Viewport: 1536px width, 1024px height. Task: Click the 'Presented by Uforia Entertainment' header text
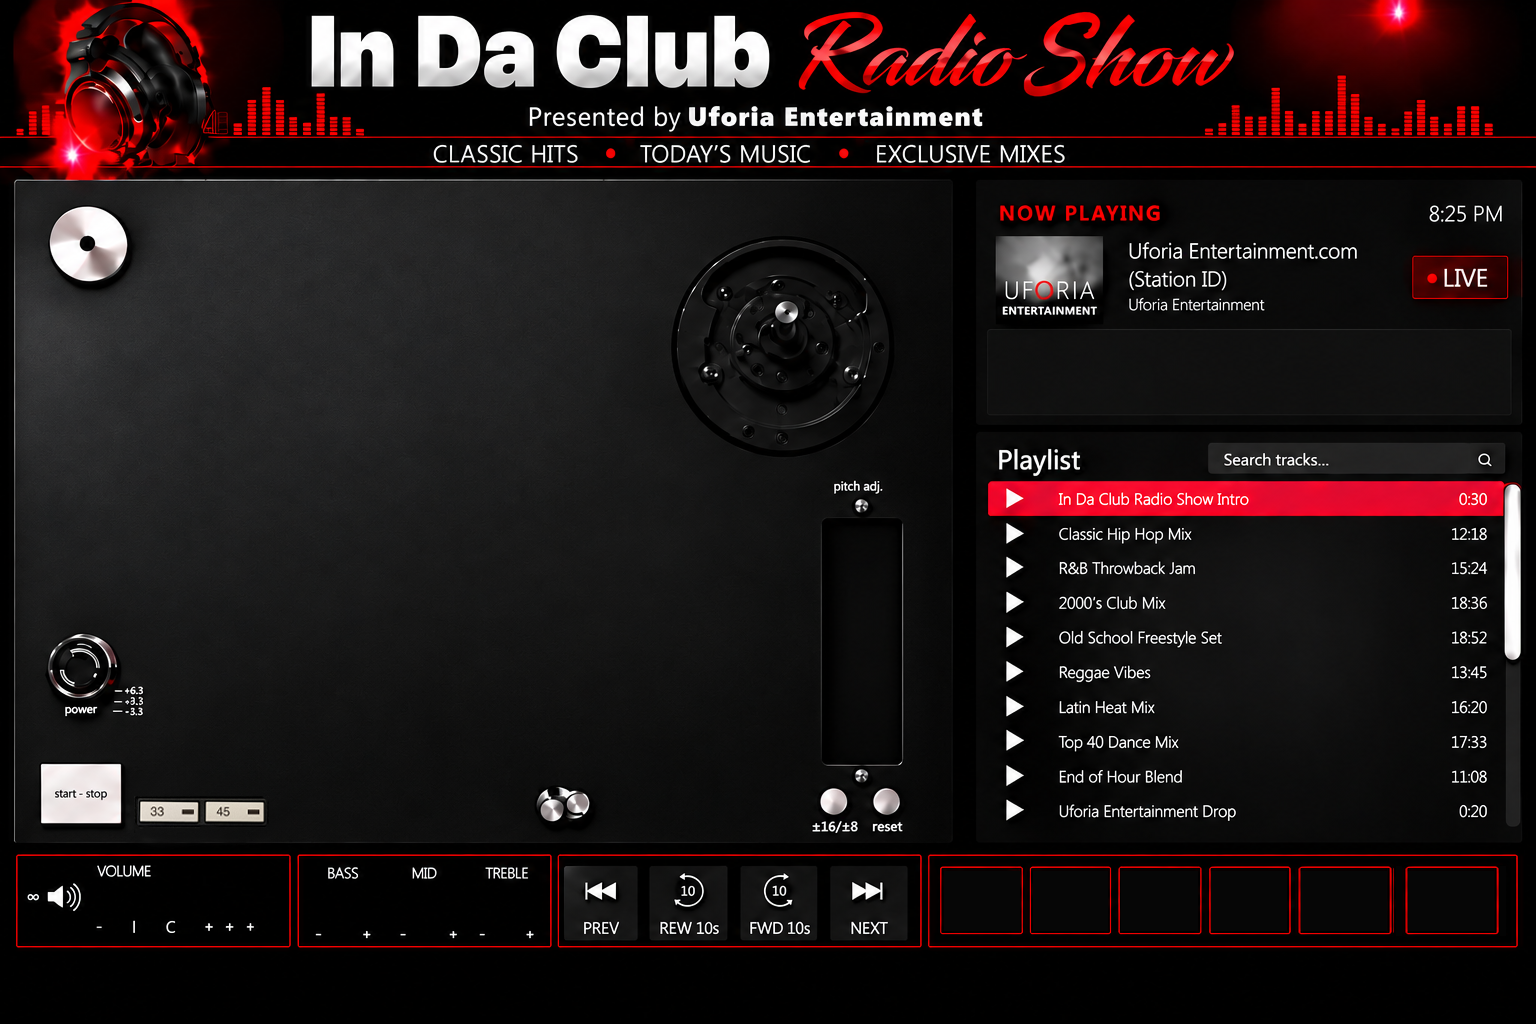tap(755, 117)
